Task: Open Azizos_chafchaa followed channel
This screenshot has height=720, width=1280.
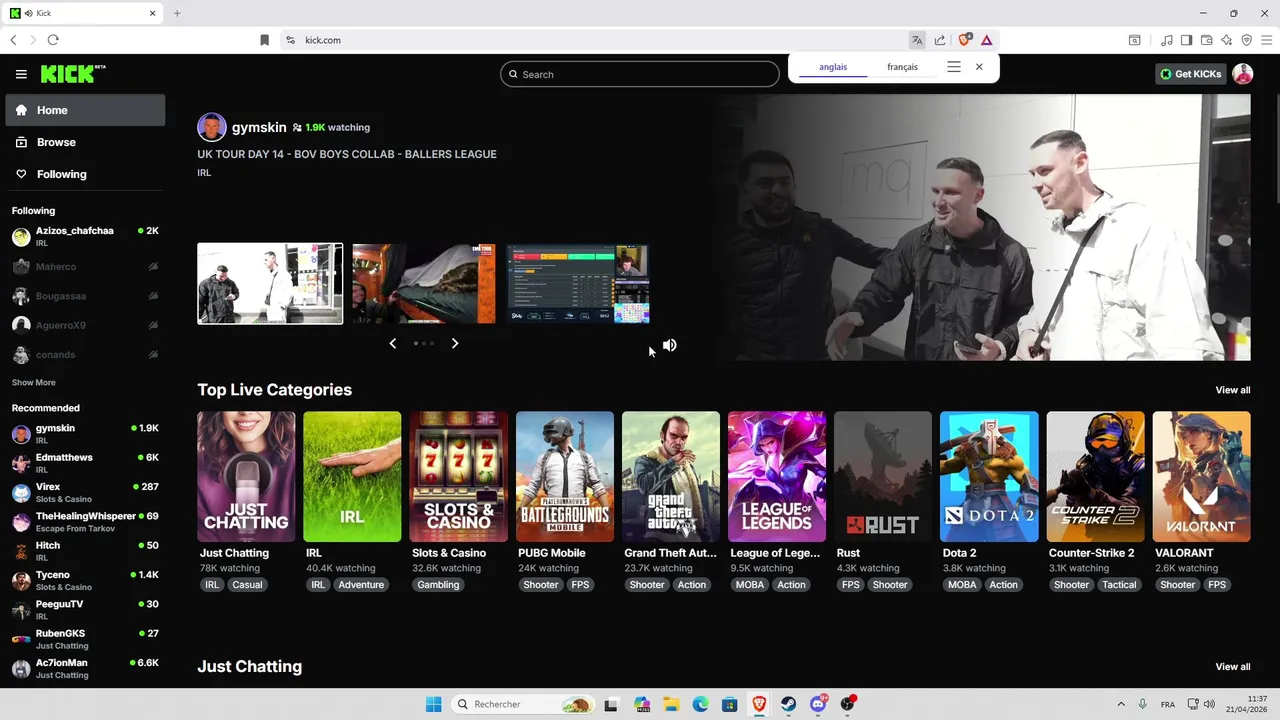Action: (85, 237)
